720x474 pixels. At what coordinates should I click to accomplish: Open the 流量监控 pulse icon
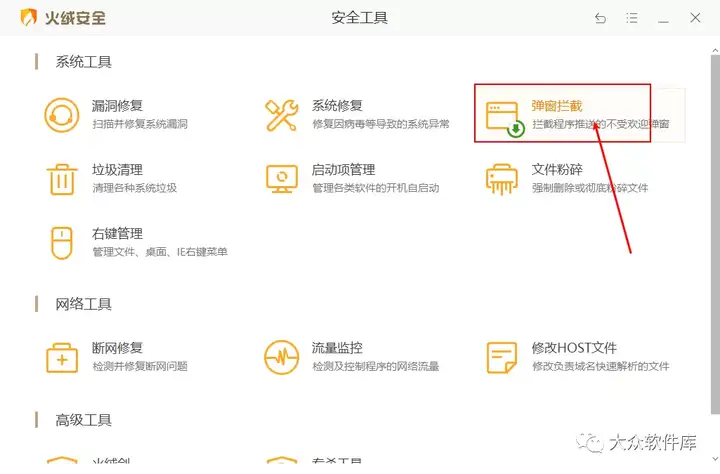coord(281,357)
